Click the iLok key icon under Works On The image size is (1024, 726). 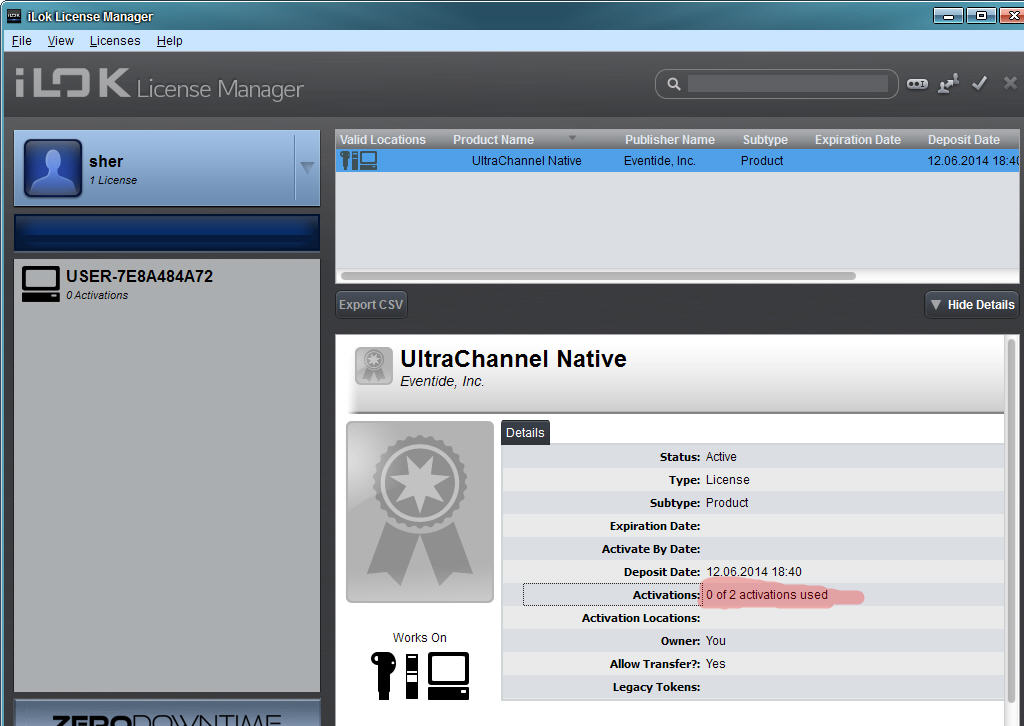point(383,675)
